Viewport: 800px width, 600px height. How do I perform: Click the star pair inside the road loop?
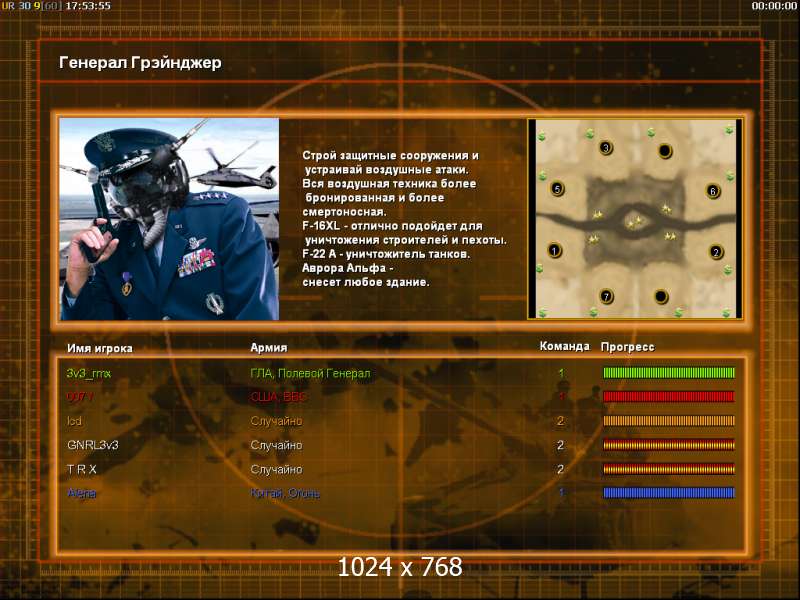click(x=635, y=222)
